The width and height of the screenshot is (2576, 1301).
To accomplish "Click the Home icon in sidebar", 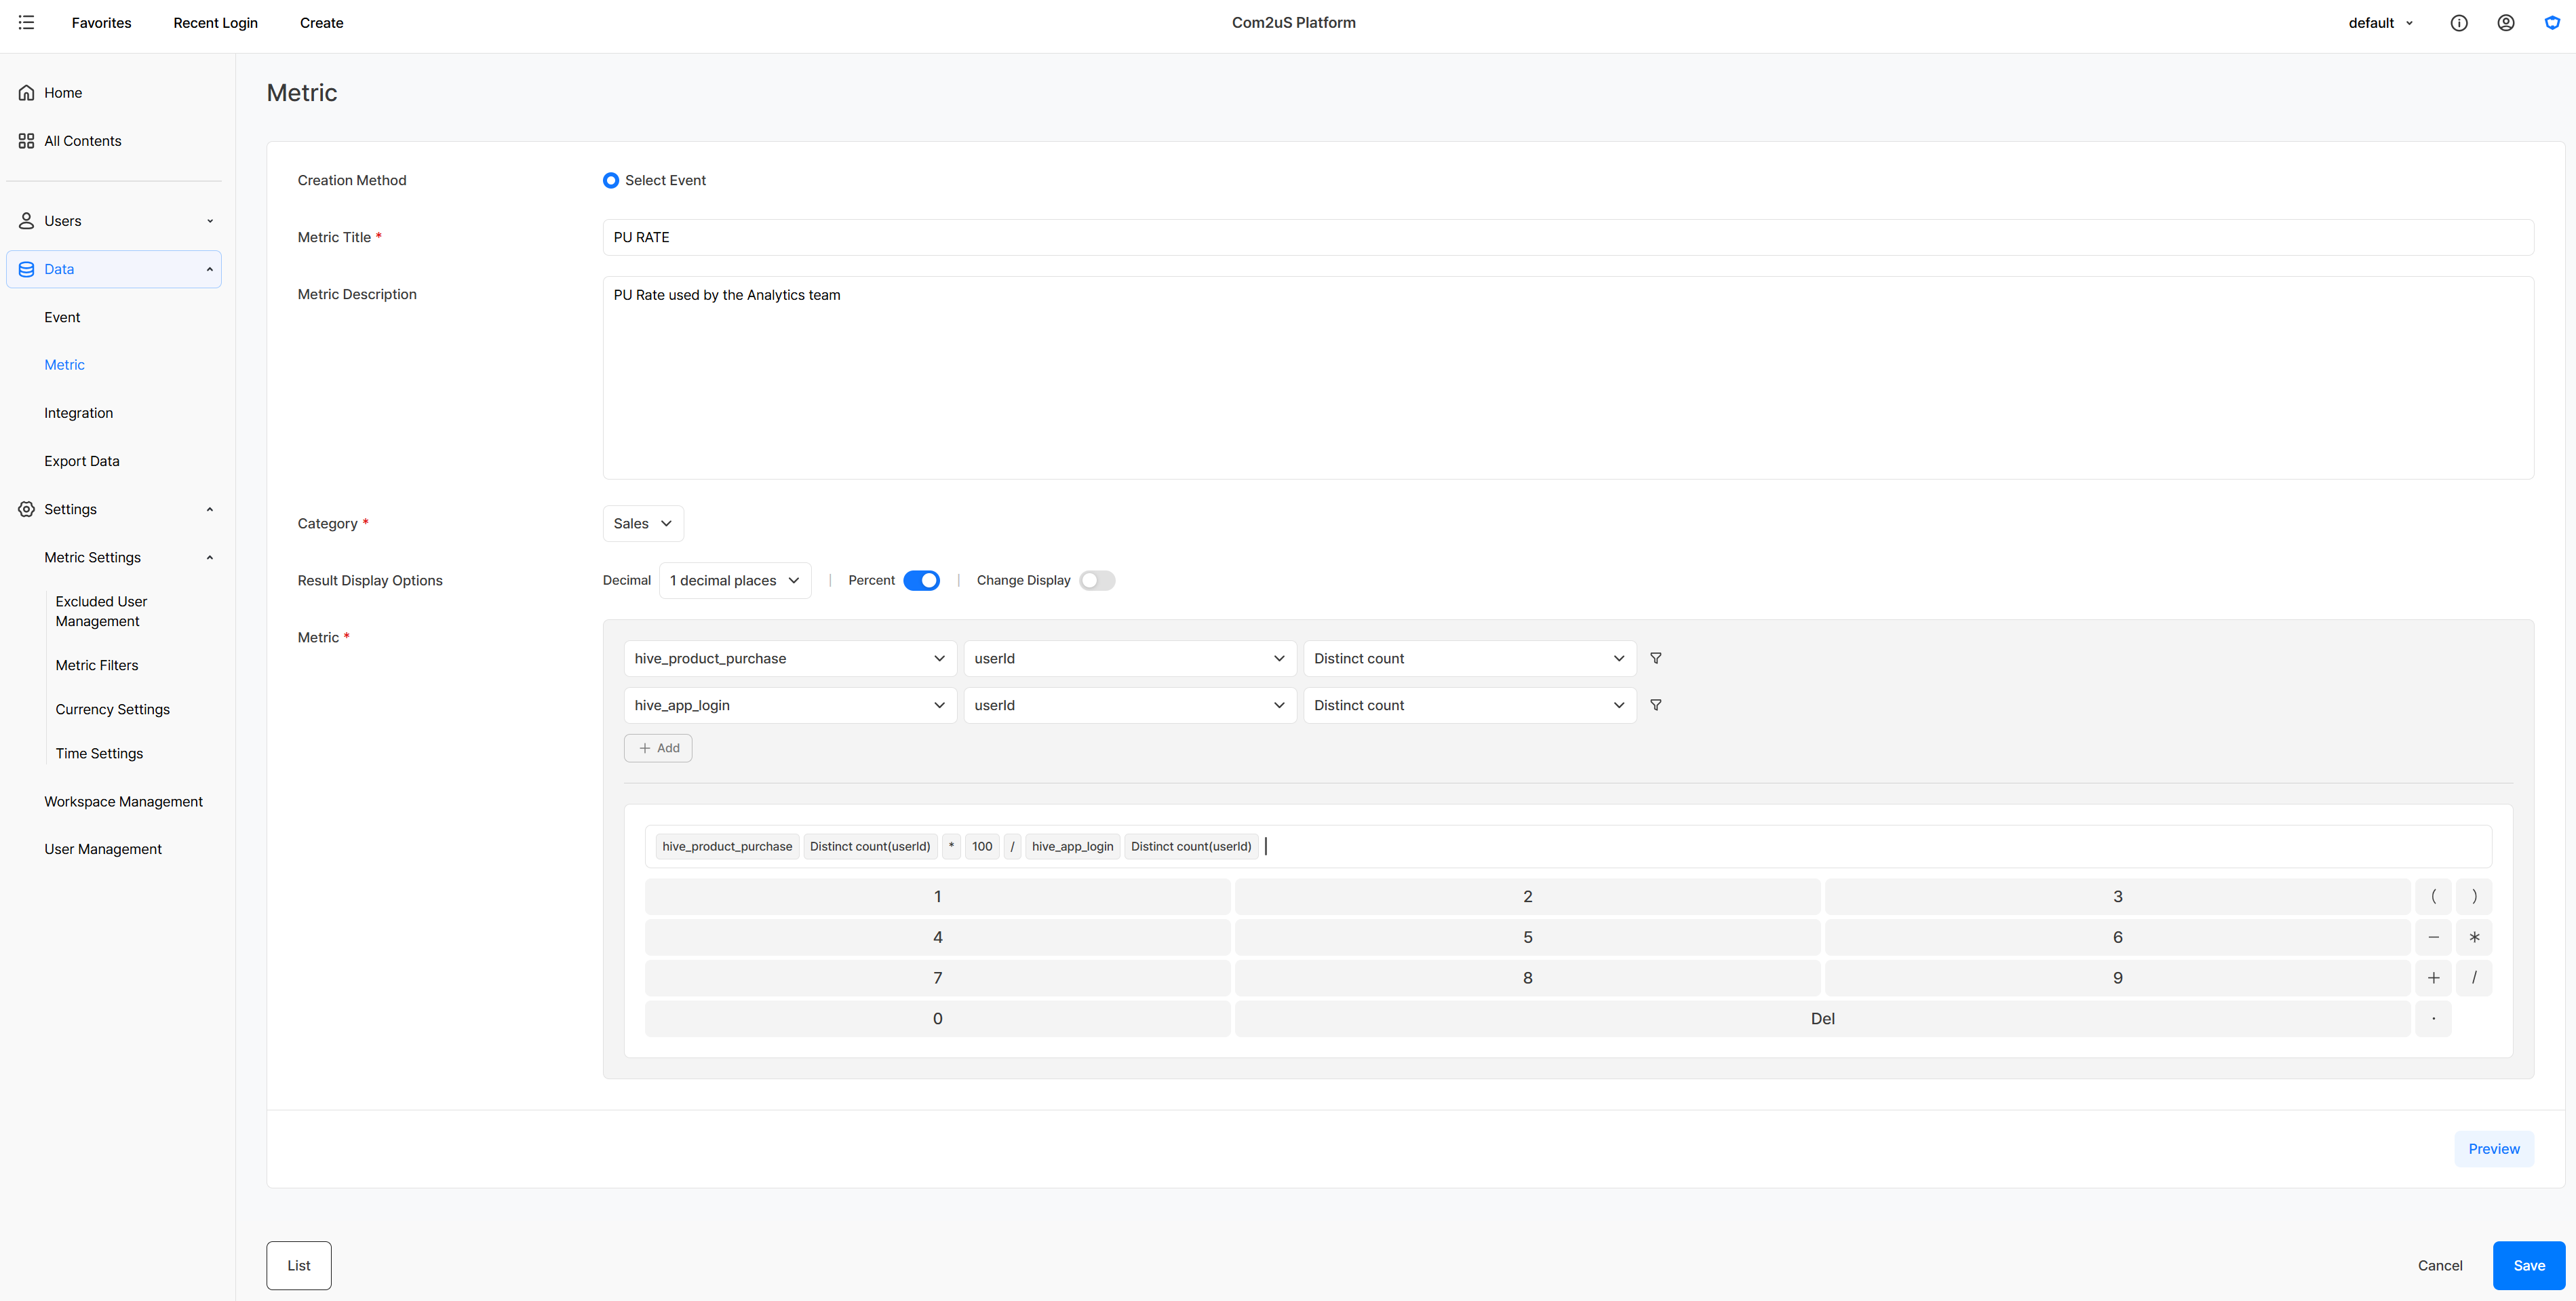I will [x=26, y=93].
